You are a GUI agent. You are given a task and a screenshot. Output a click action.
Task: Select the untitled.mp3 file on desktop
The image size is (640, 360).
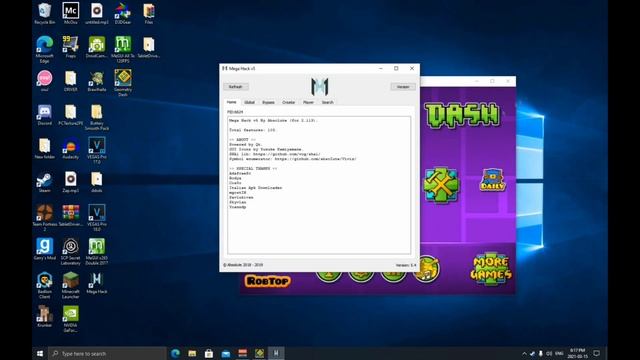point(97,14)
